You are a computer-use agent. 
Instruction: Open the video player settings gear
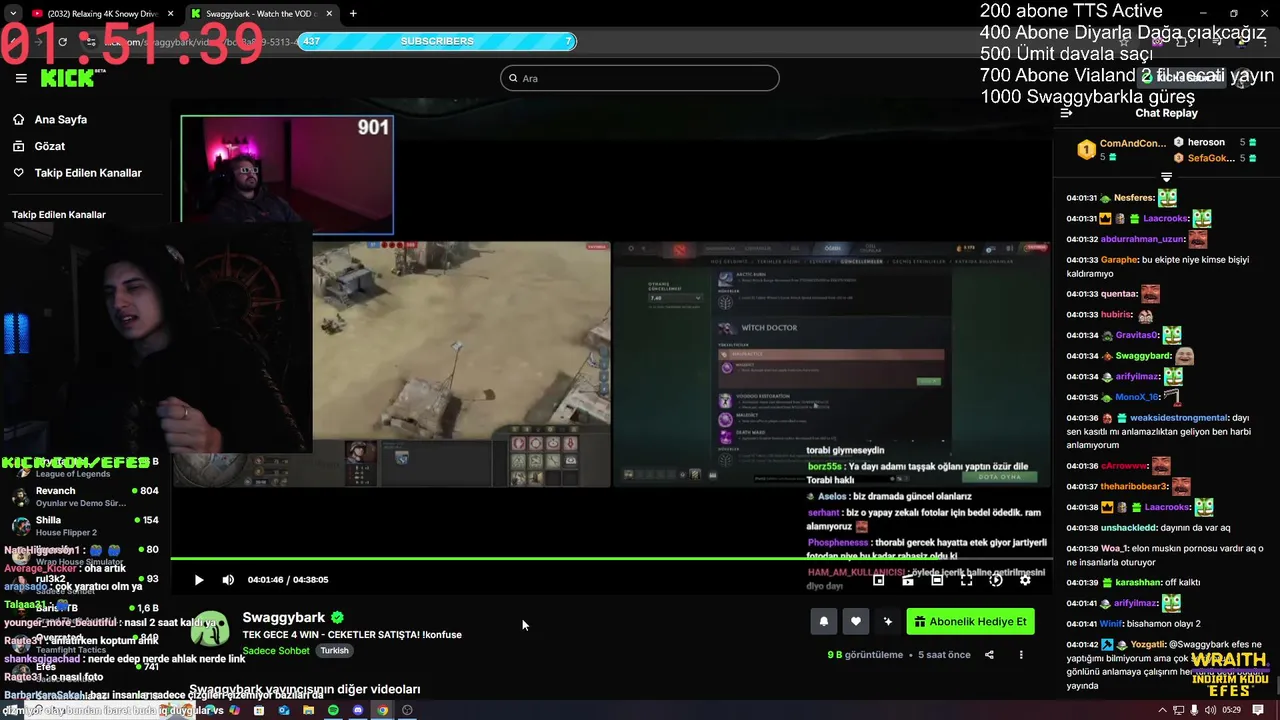(1025, 580)
